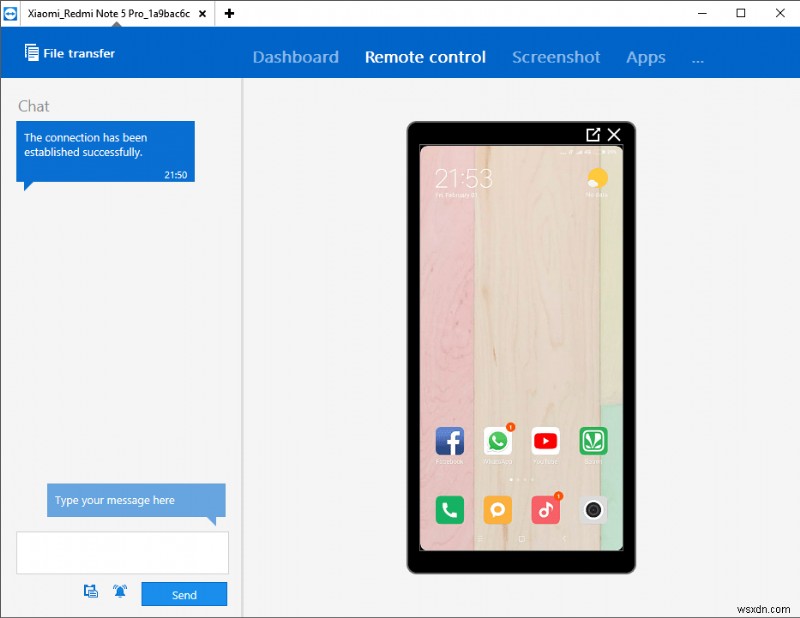The width and height of the screenshot is (800, 618).
Task: Open the green Phone dialer app
Action: tap(449, 510)
